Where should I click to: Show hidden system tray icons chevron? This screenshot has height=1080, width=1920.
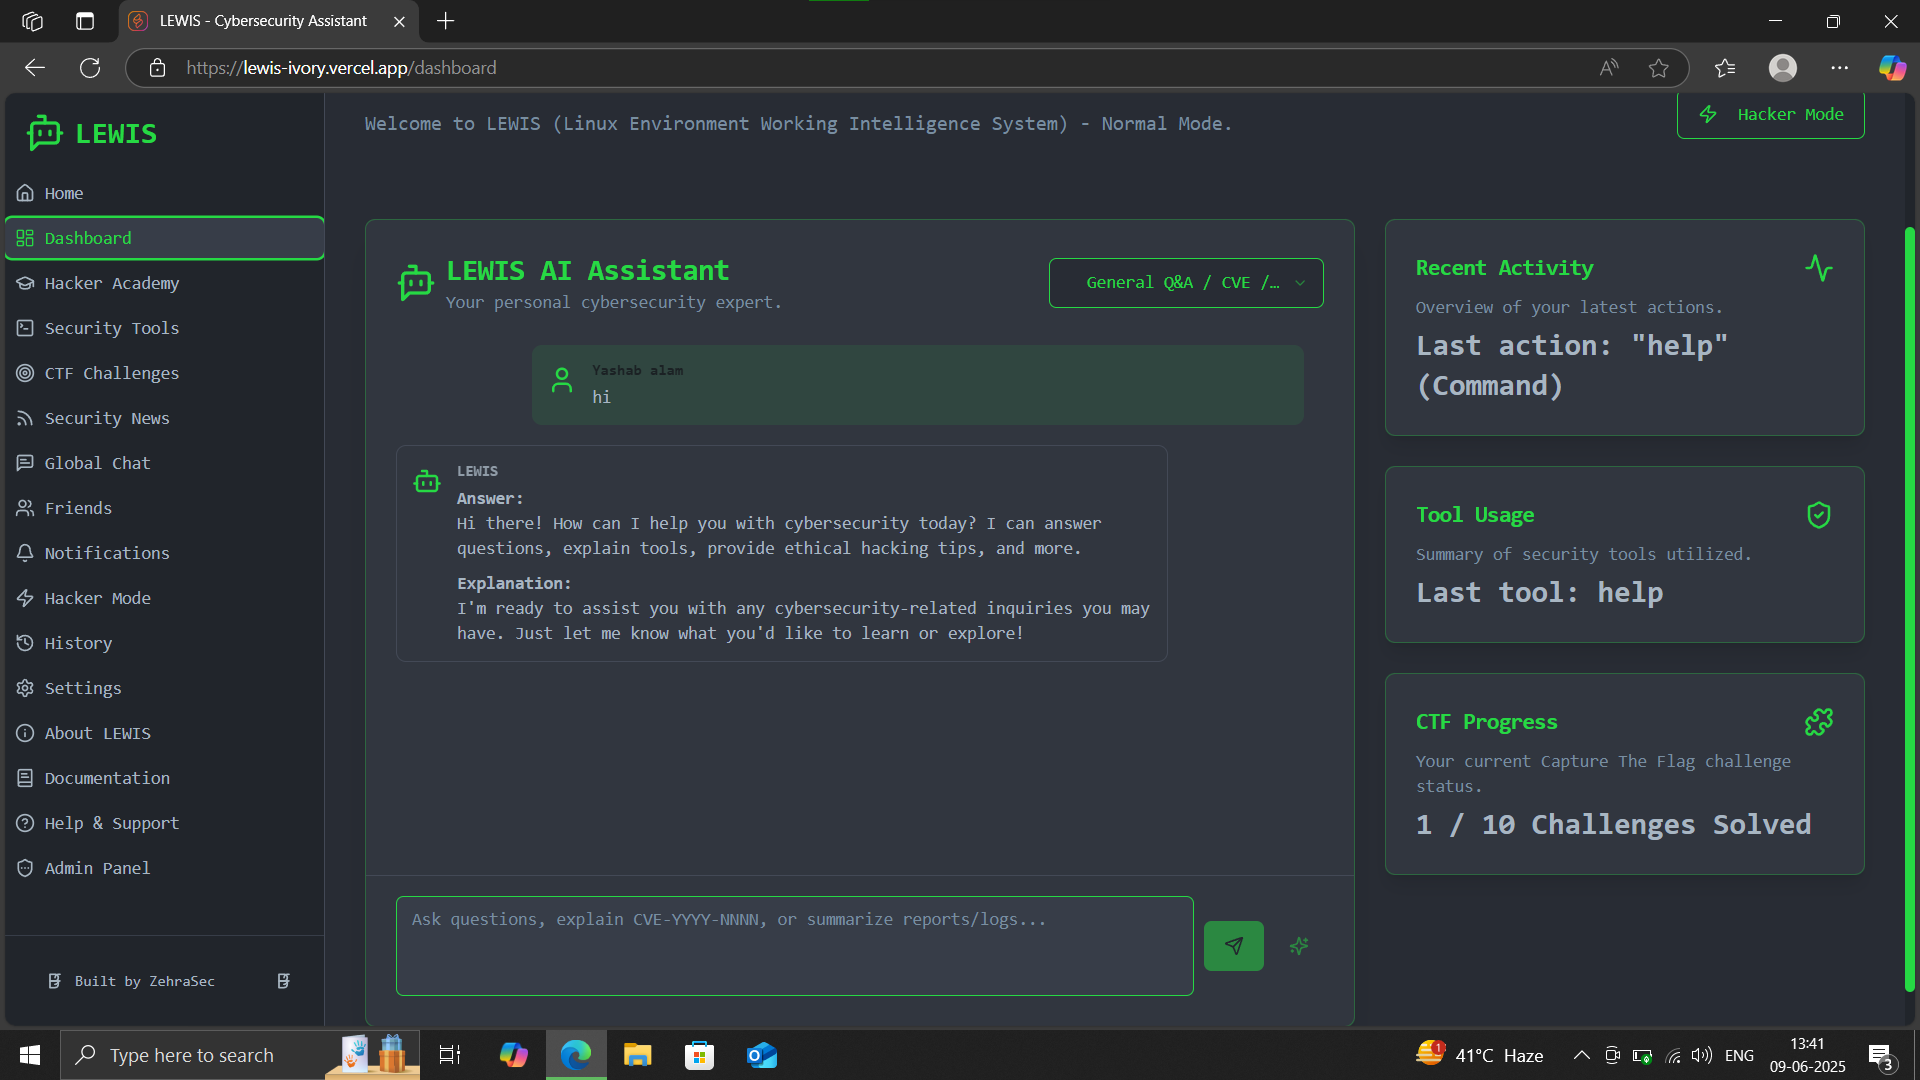[1581, 1055]
